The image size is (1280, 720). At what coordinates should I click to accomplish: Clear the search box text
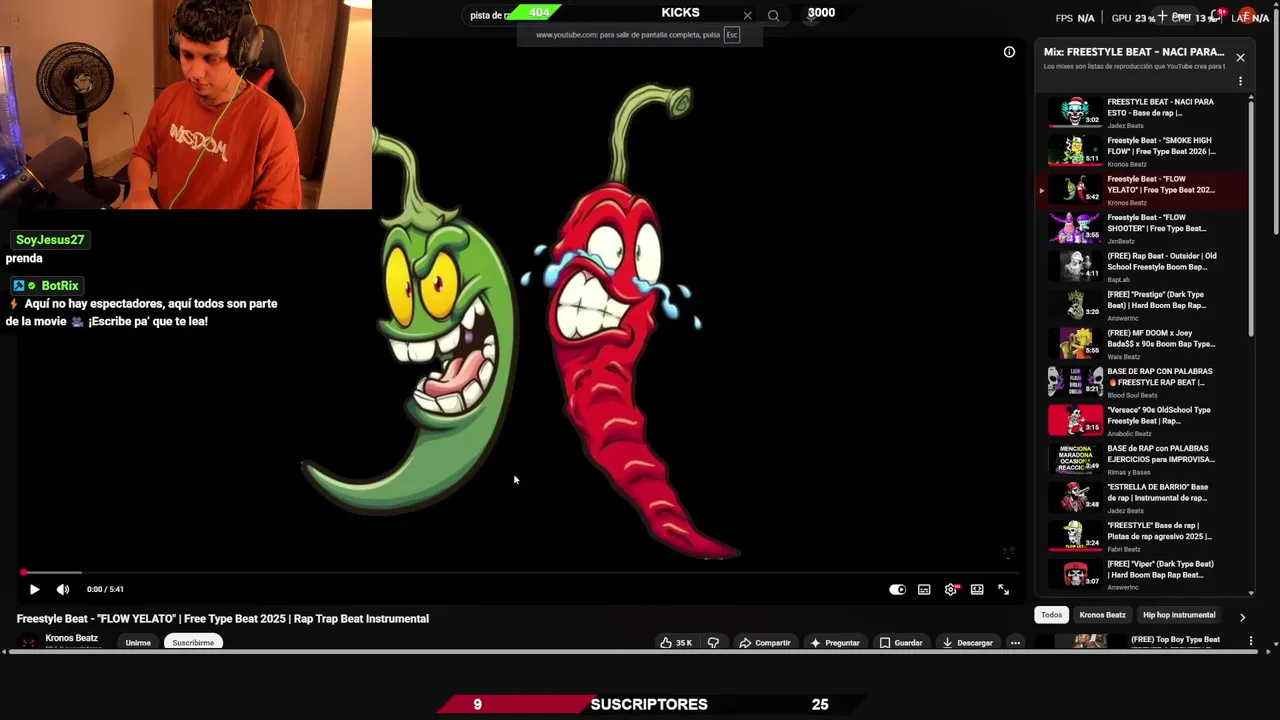747,15
